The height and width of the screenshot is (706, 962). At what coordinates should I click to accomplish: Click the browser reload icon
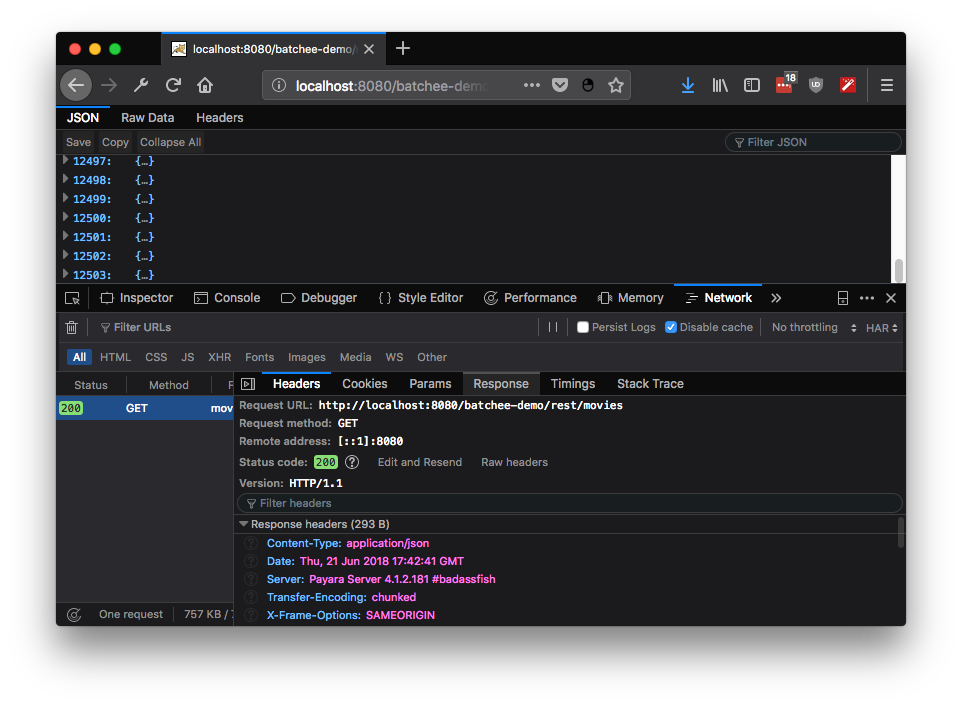173,86
